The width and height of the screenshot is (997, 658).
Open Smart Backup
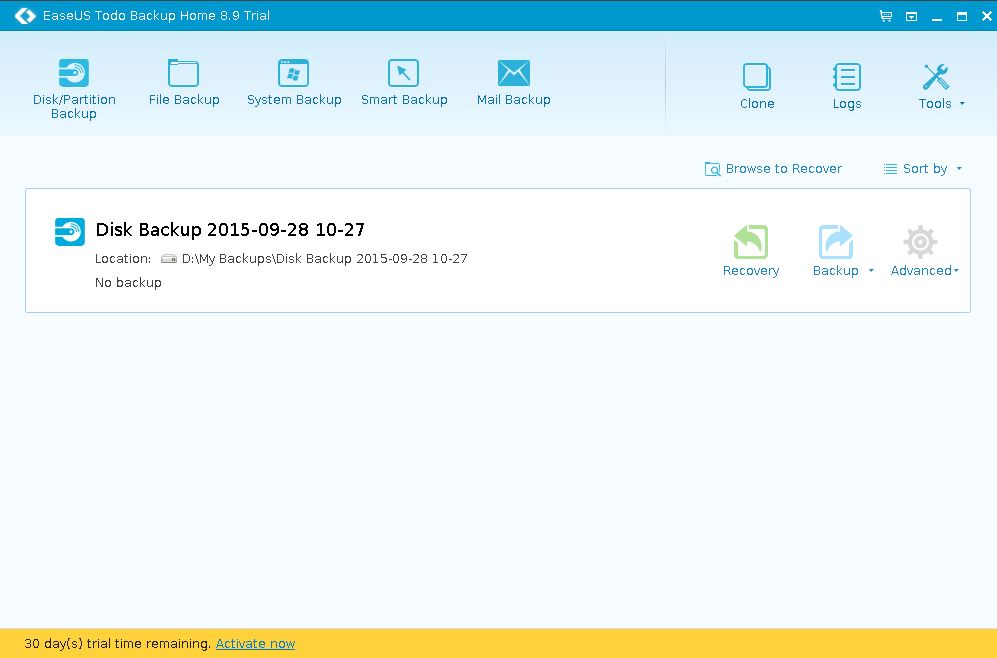coord(404,82)
